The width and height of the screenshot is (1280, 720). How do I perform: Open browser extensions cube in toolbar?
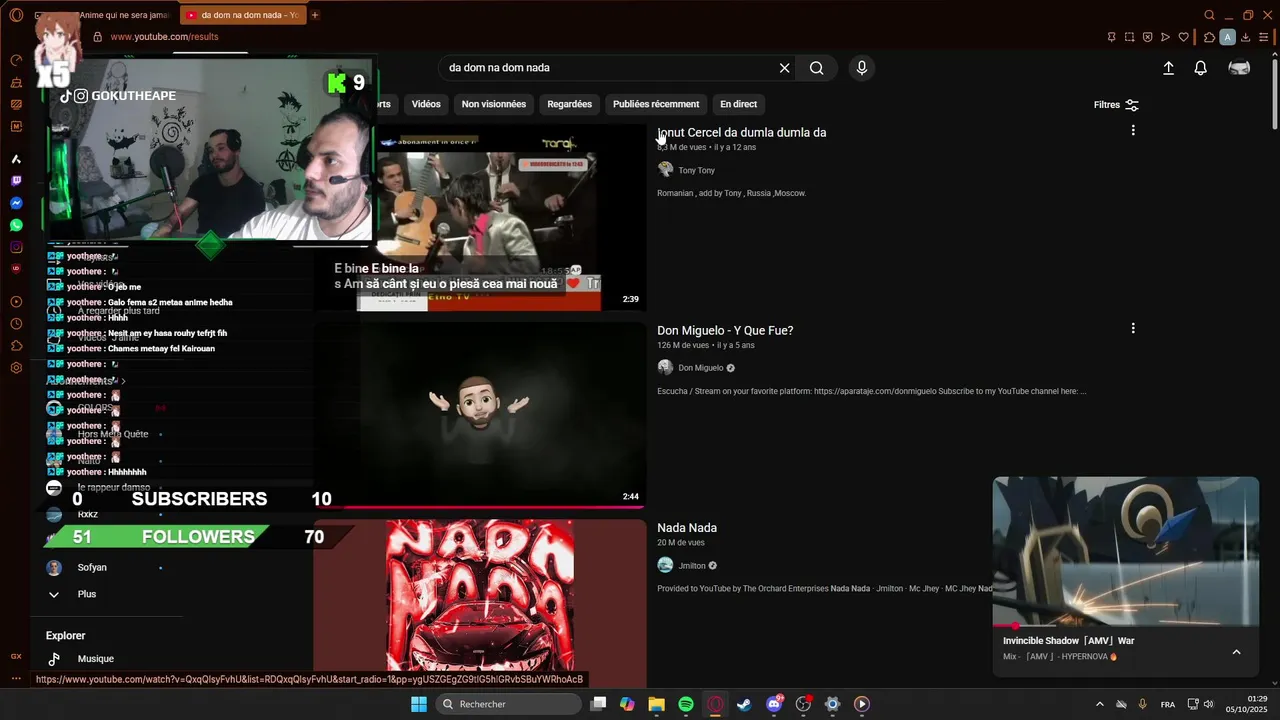pyautogui.click(x=1209, y=37)
